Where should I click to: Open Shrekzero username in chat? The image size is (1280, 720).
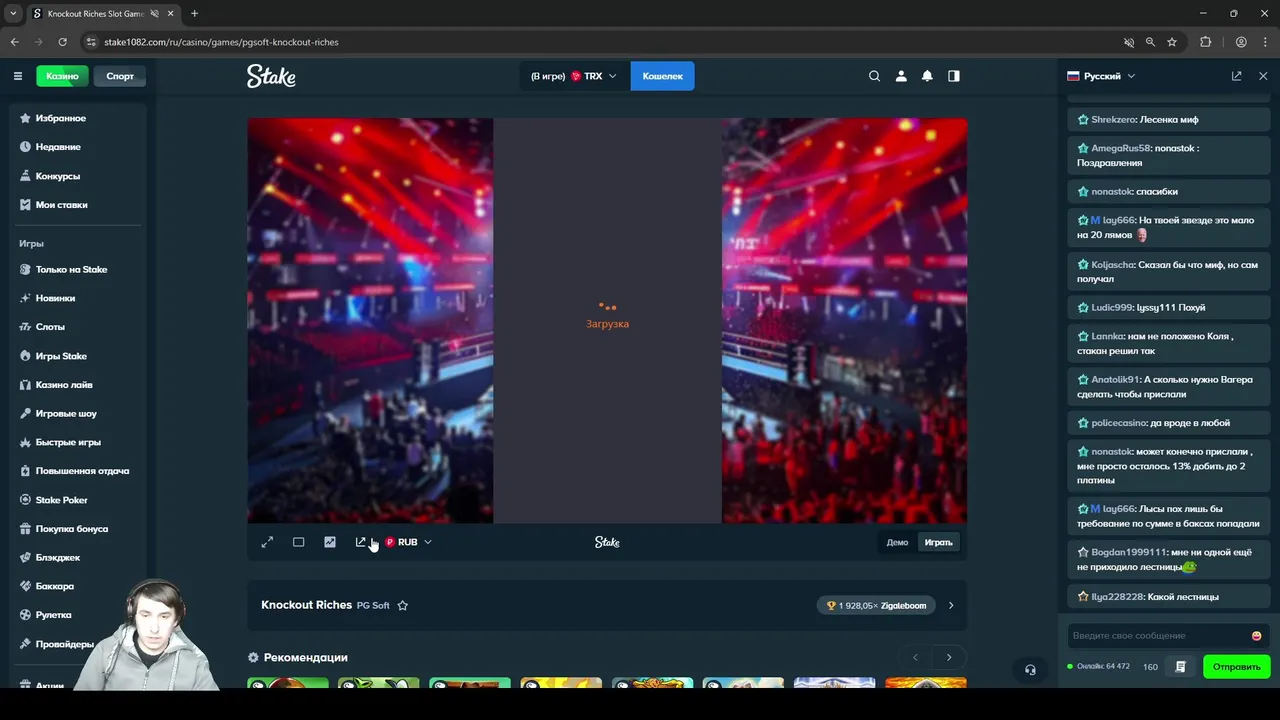[1113, 119]
